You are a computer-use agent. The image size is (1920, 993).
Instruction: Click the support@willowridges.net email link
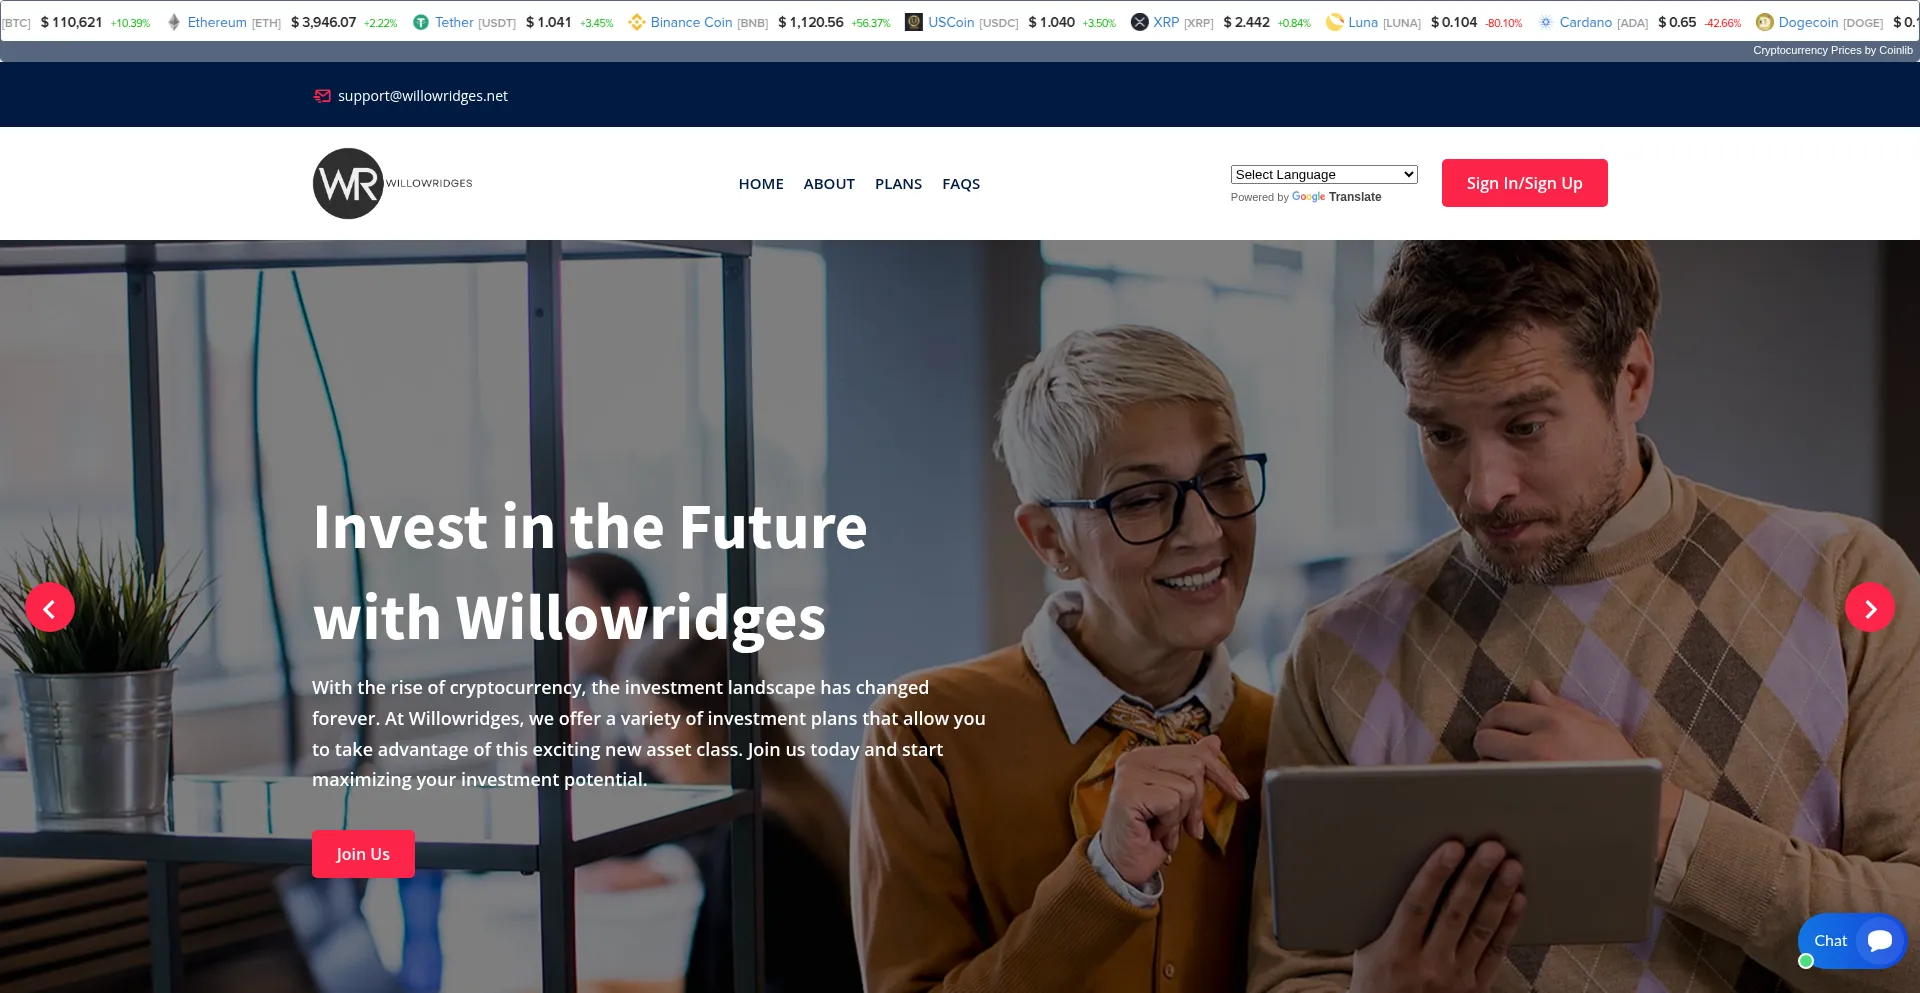[423, 96]
